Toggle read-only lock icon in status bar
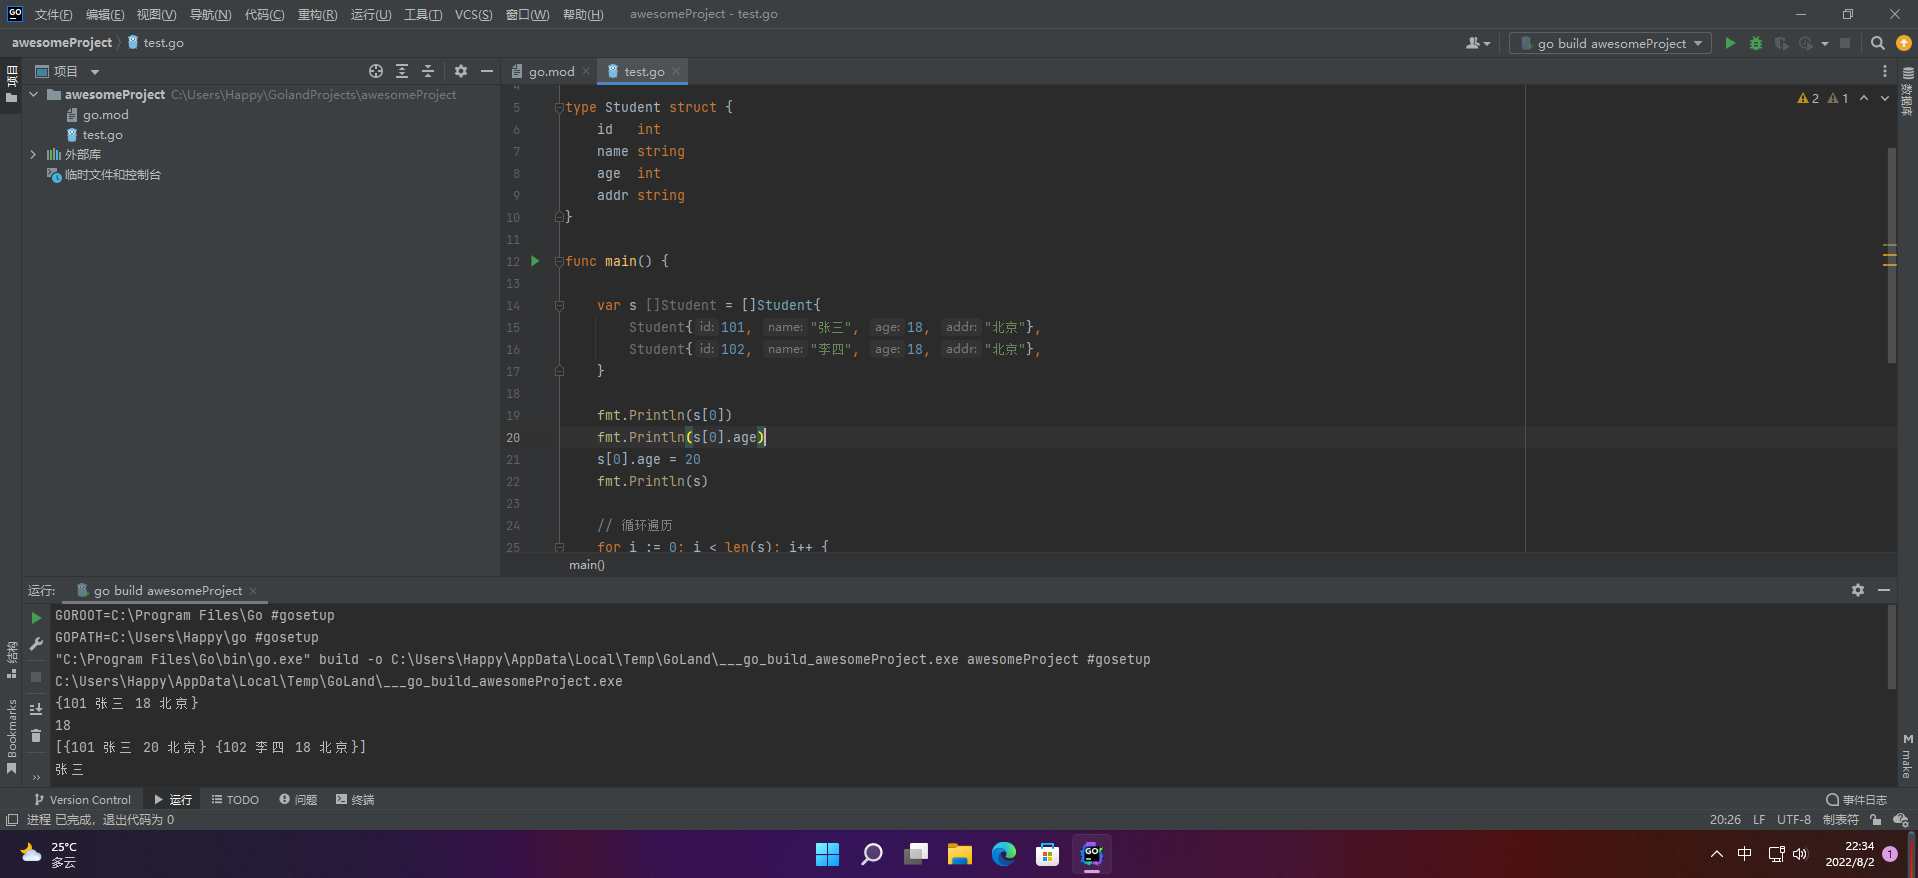The image size is (1918, 878). tap(1876, 820)
